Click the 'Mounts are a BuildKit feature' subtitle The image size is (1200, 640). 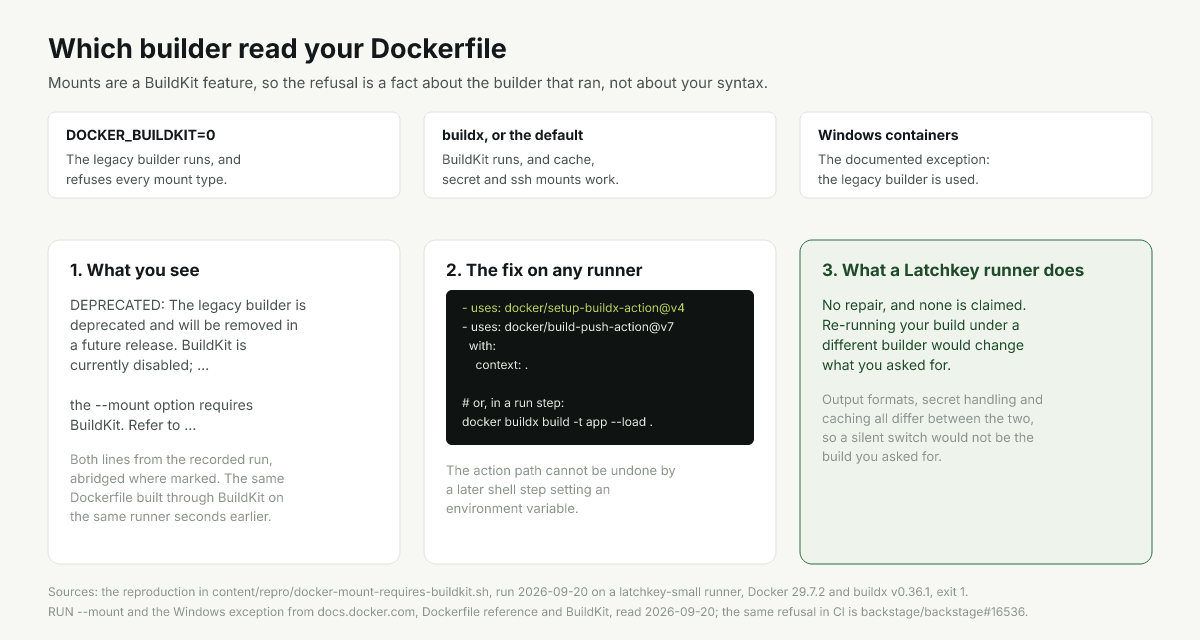point(408,83)
